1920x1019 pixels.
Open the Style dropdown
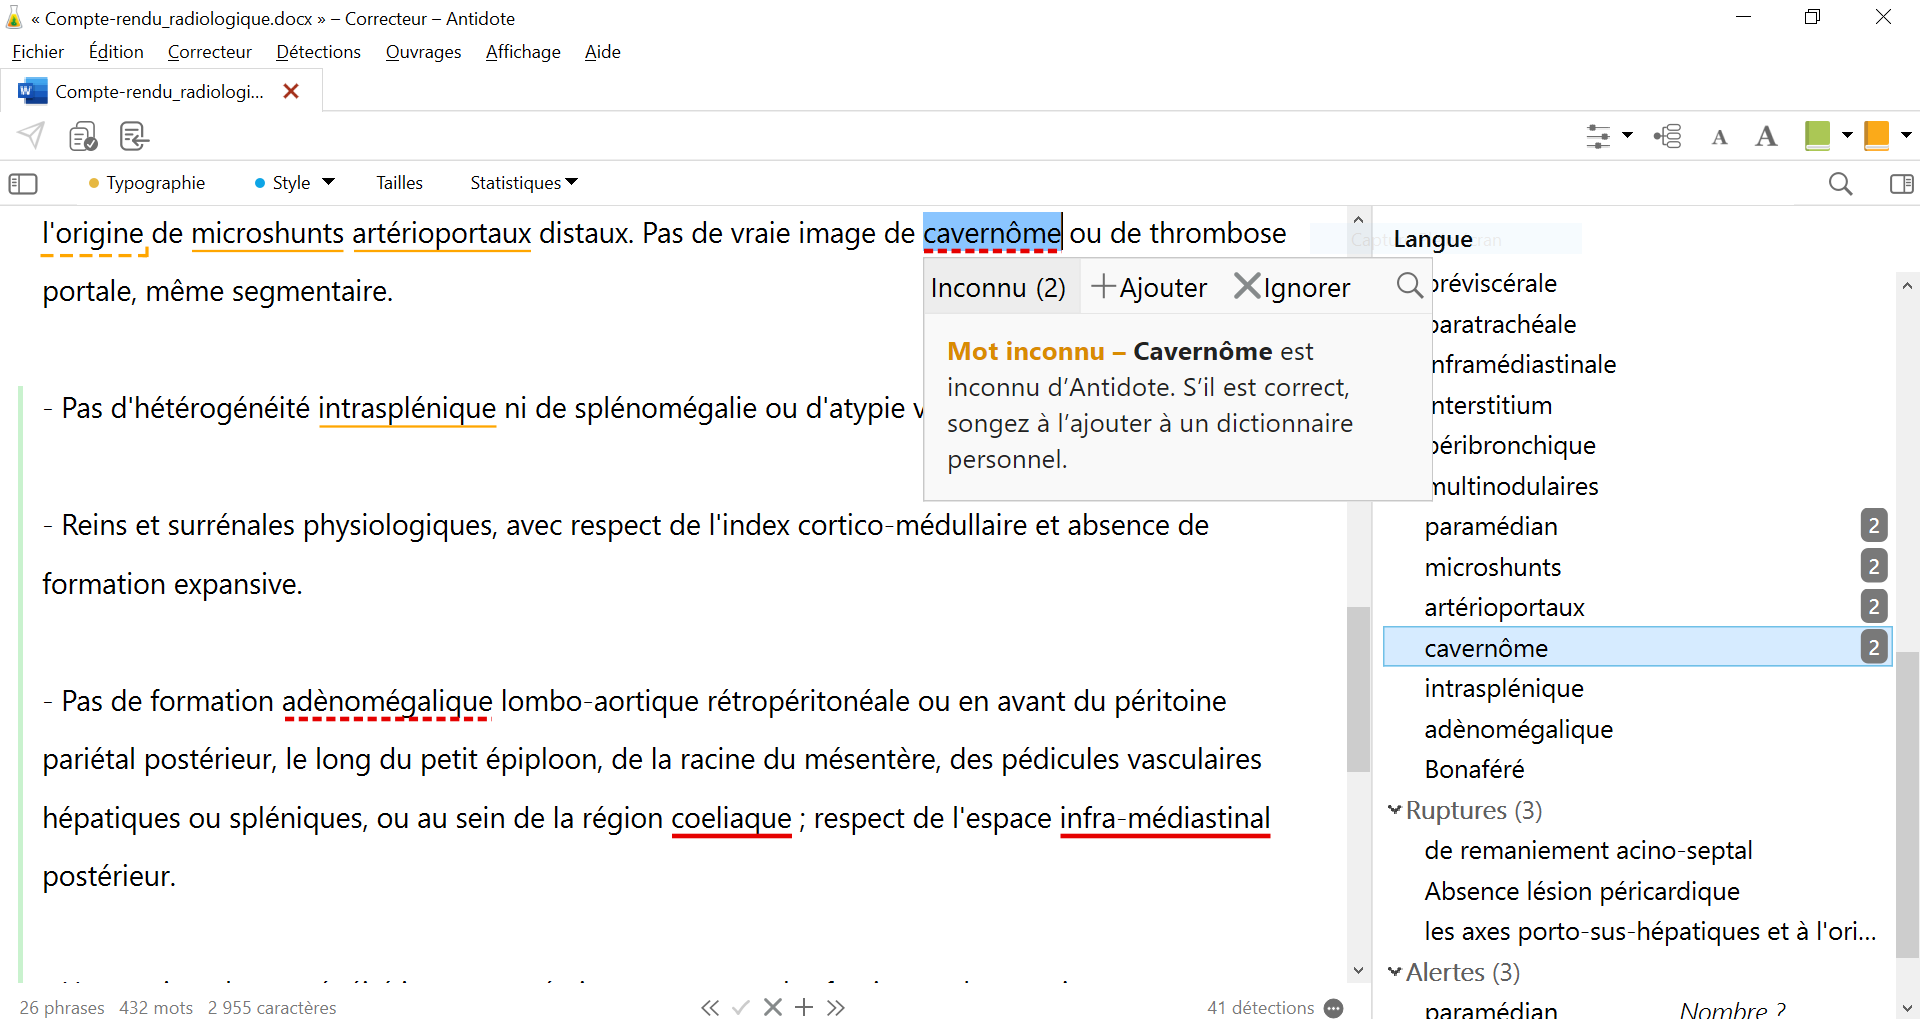295,183
